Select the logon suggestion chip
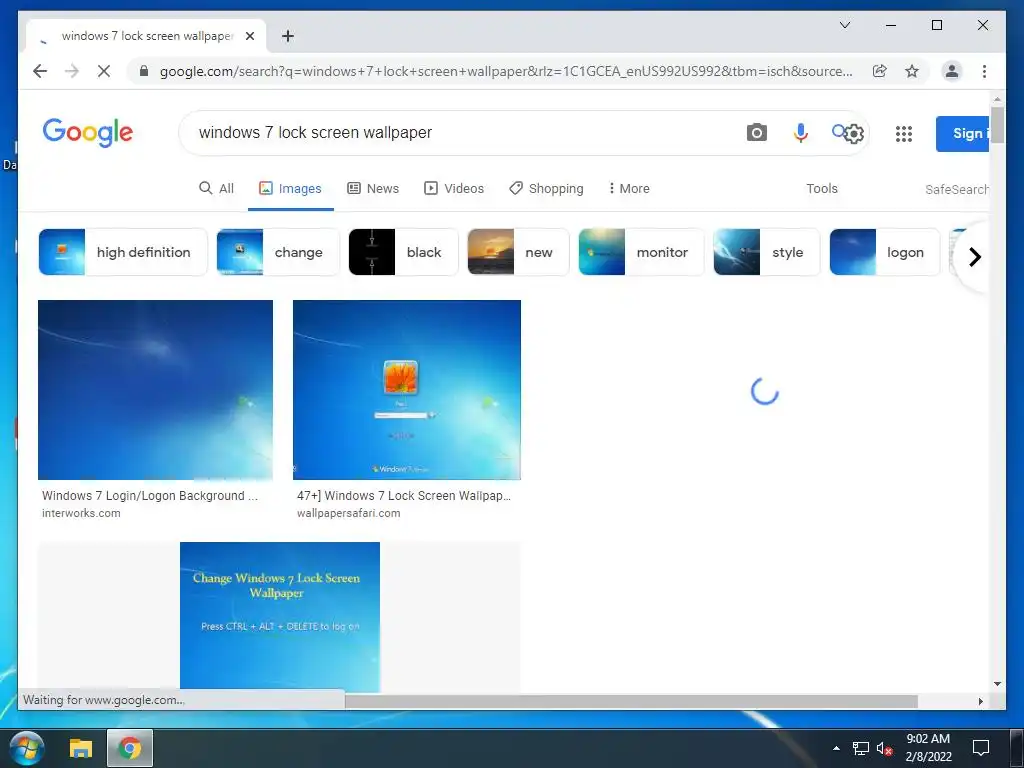 [885, 252]
